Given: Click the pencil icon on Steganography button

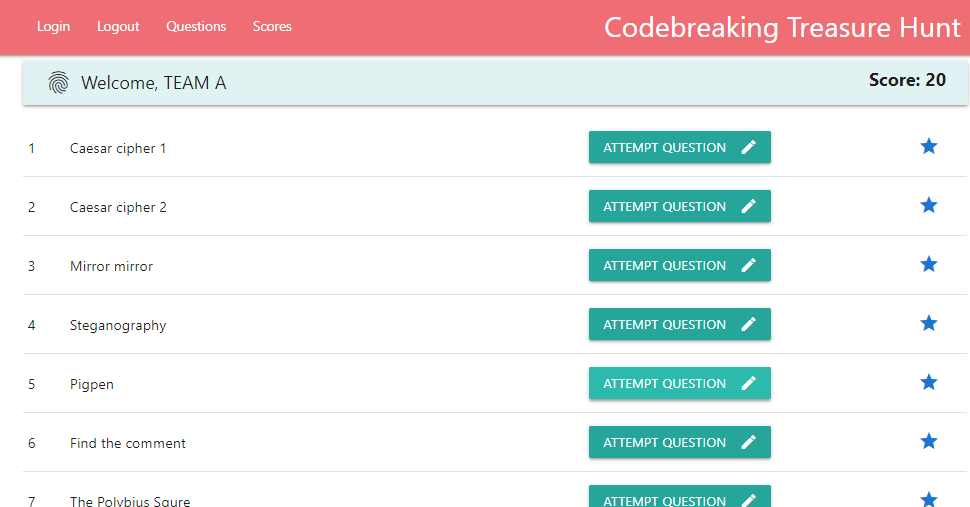Looking at the screenshot, I should [749, 324].
